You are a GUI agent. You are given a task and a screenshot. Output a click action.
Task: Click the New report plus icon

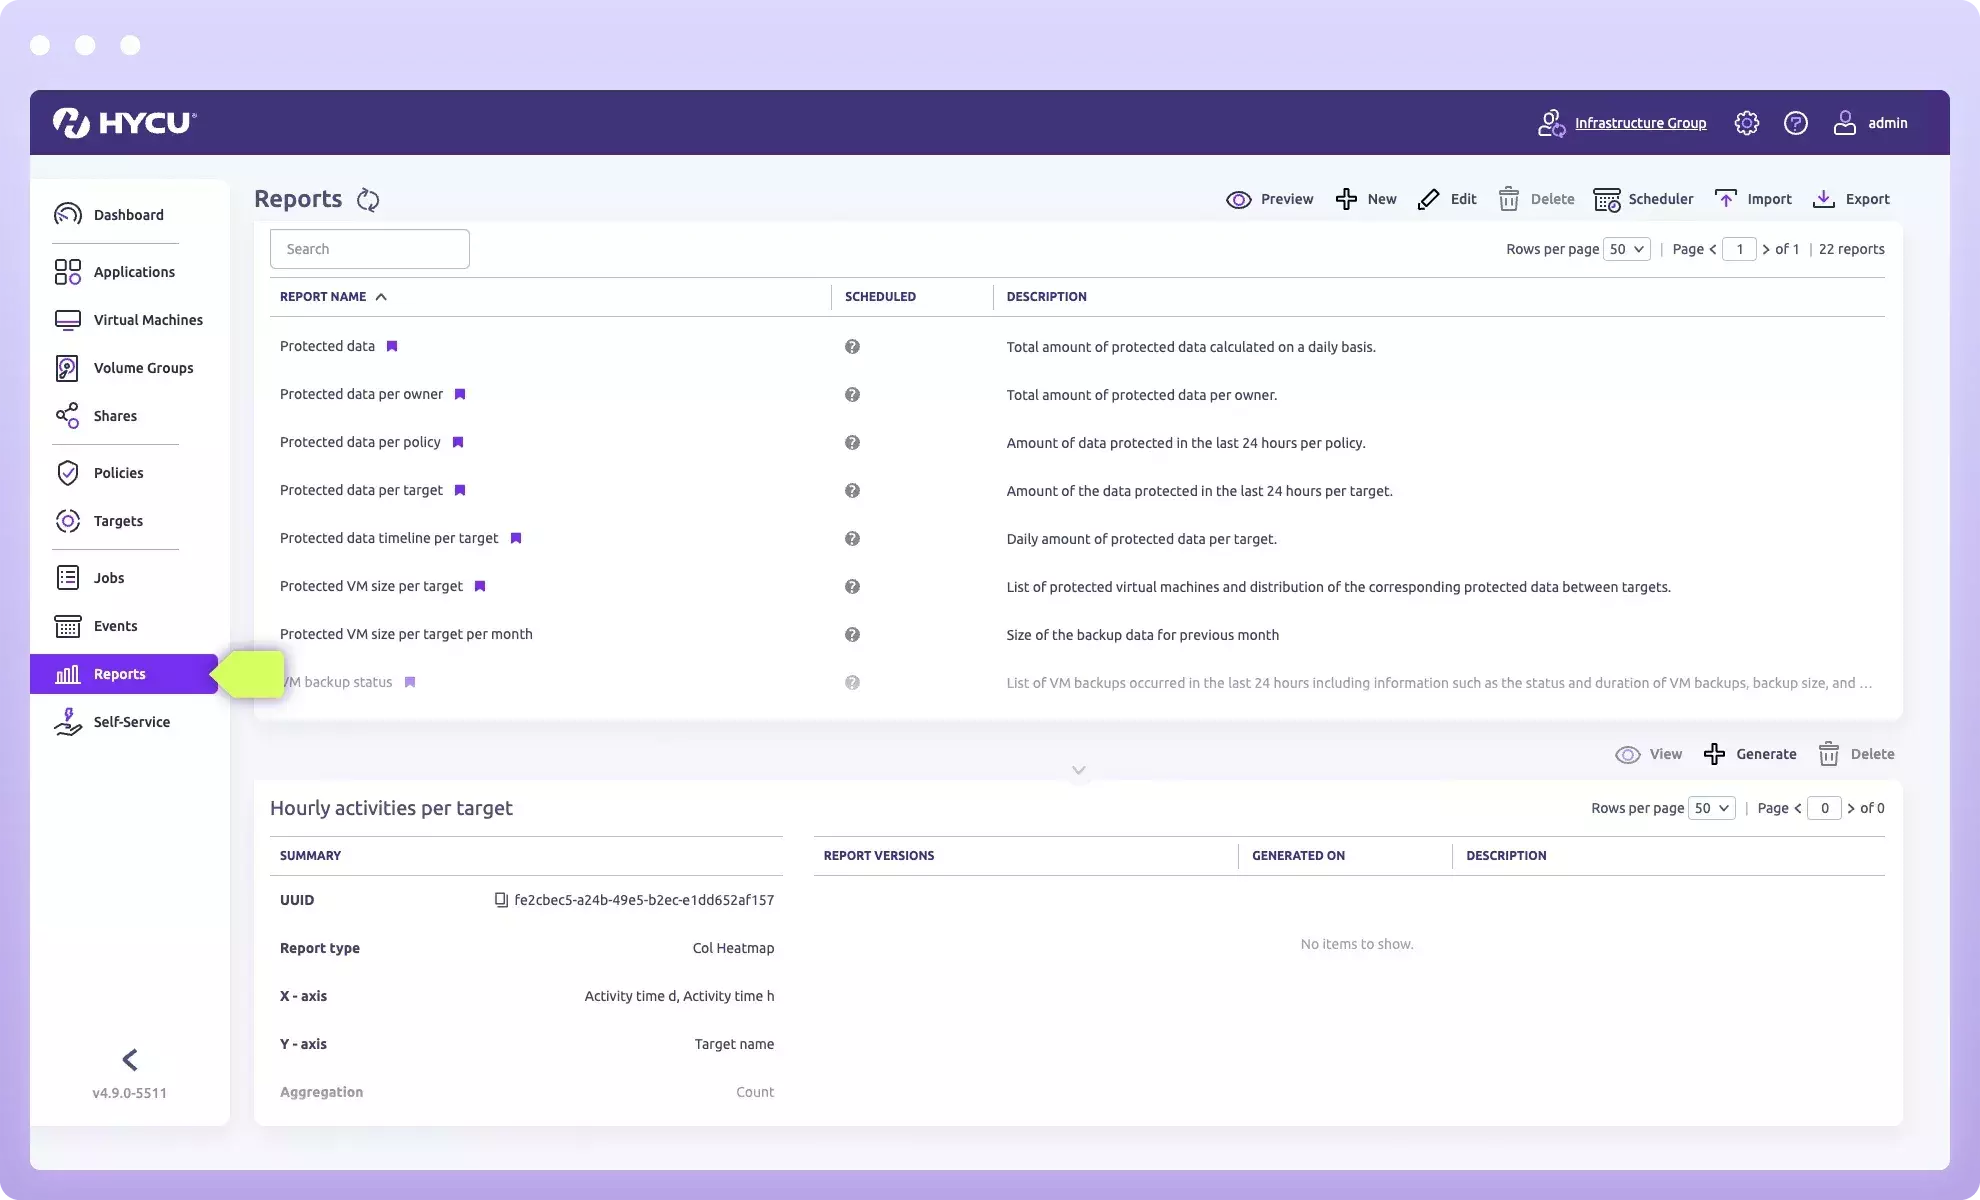tap(1345, 199)
